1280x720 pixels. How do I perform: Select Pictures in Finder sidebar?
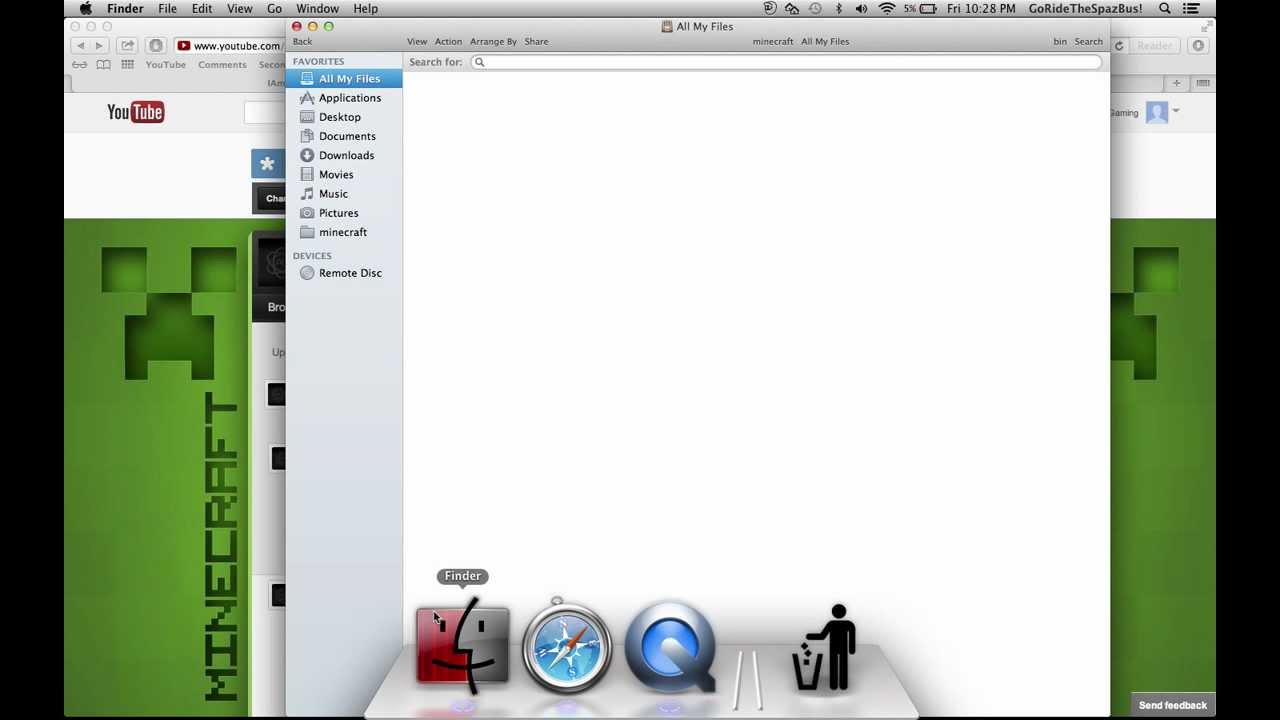(x=344, y=213)
